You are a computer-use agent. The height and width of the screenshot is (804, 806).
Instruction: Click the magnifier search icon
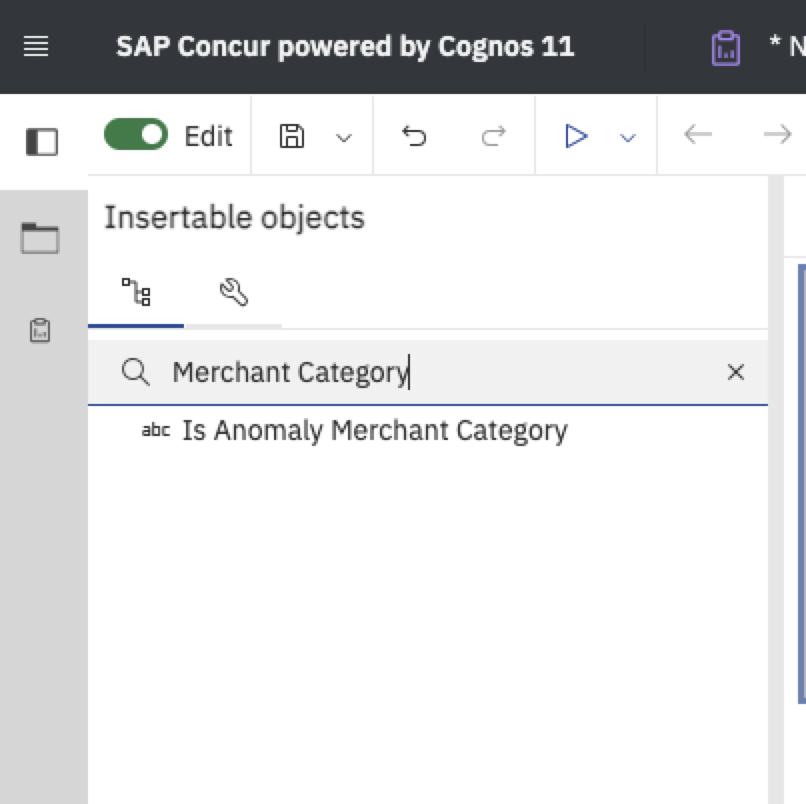point(136,372)
